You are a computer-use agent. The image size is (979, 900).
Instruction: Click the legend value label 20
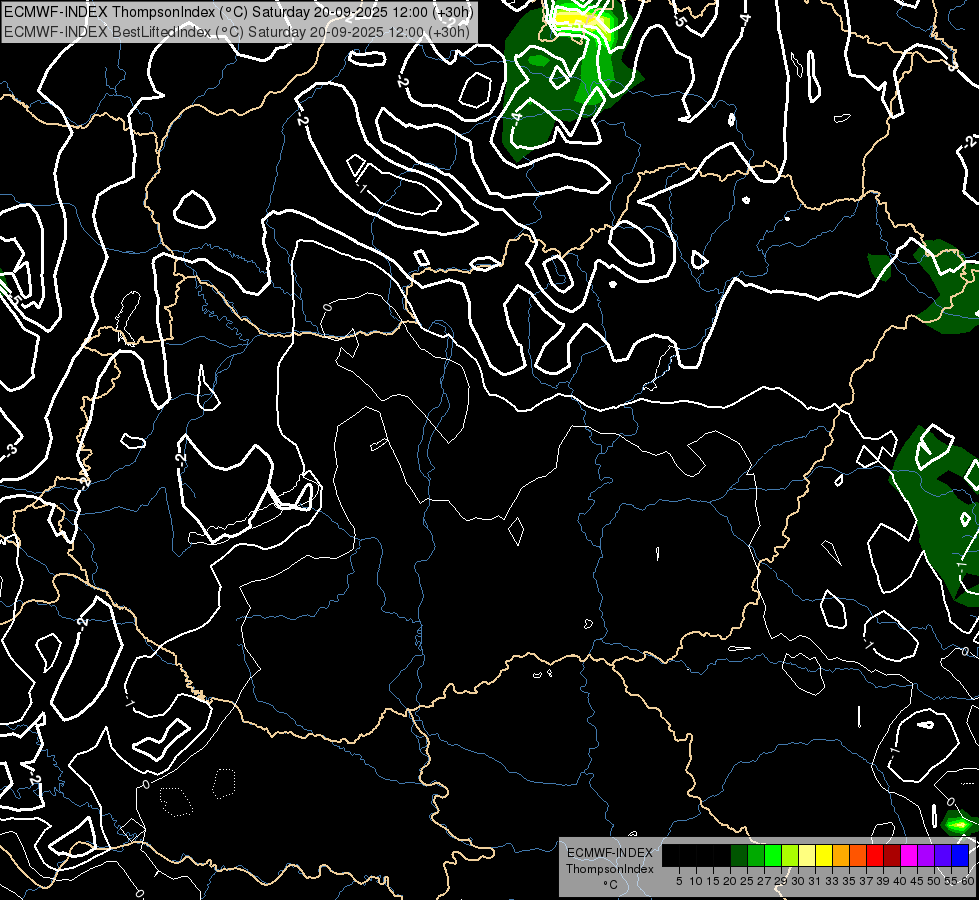click(x=730, y=881)
